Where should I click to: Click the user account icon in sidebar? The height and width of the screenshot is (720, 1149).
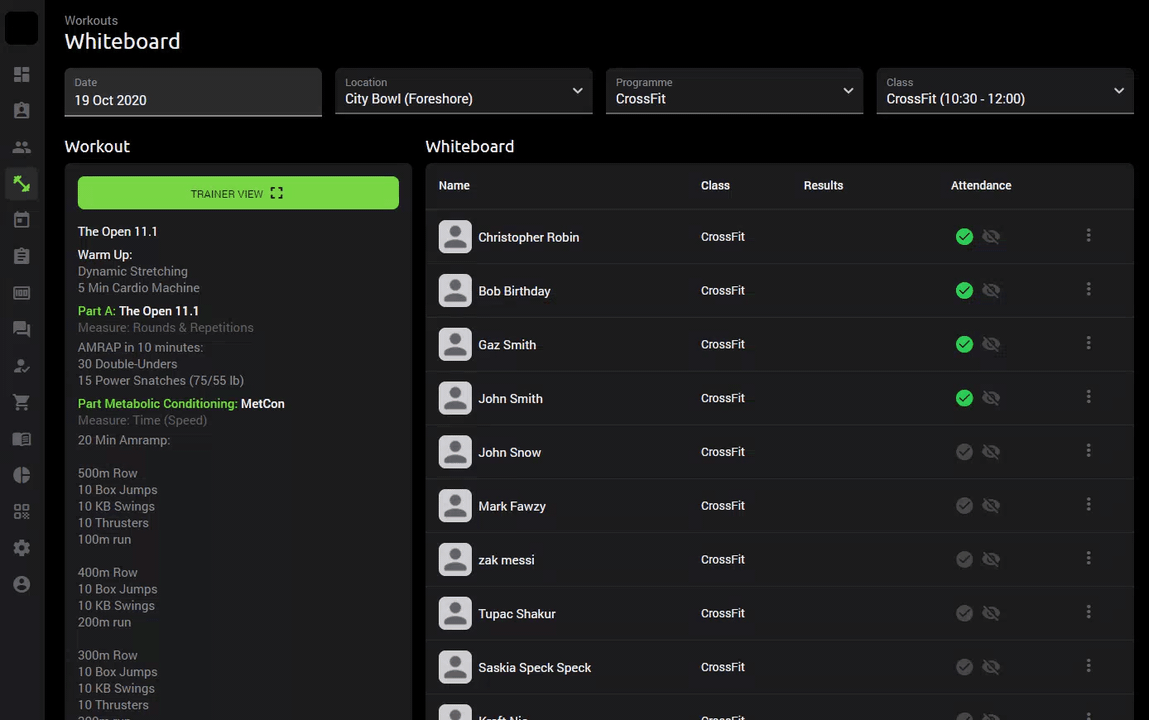tap(21, 584)
